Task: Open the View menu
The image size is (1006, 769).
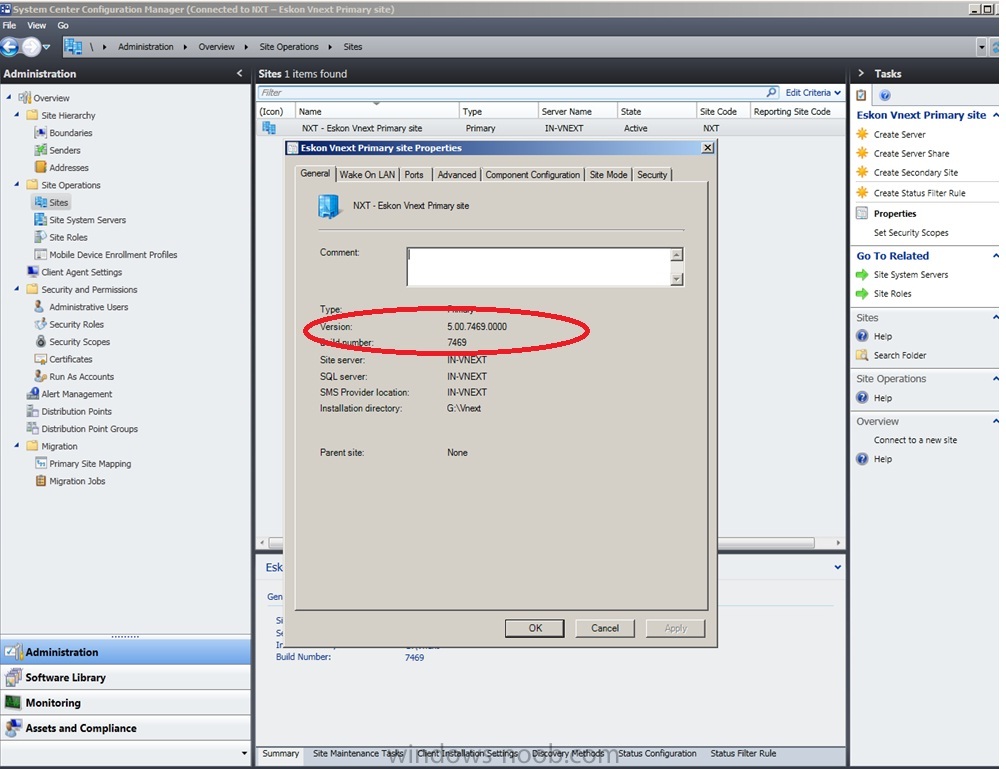Action: (37, 26)
